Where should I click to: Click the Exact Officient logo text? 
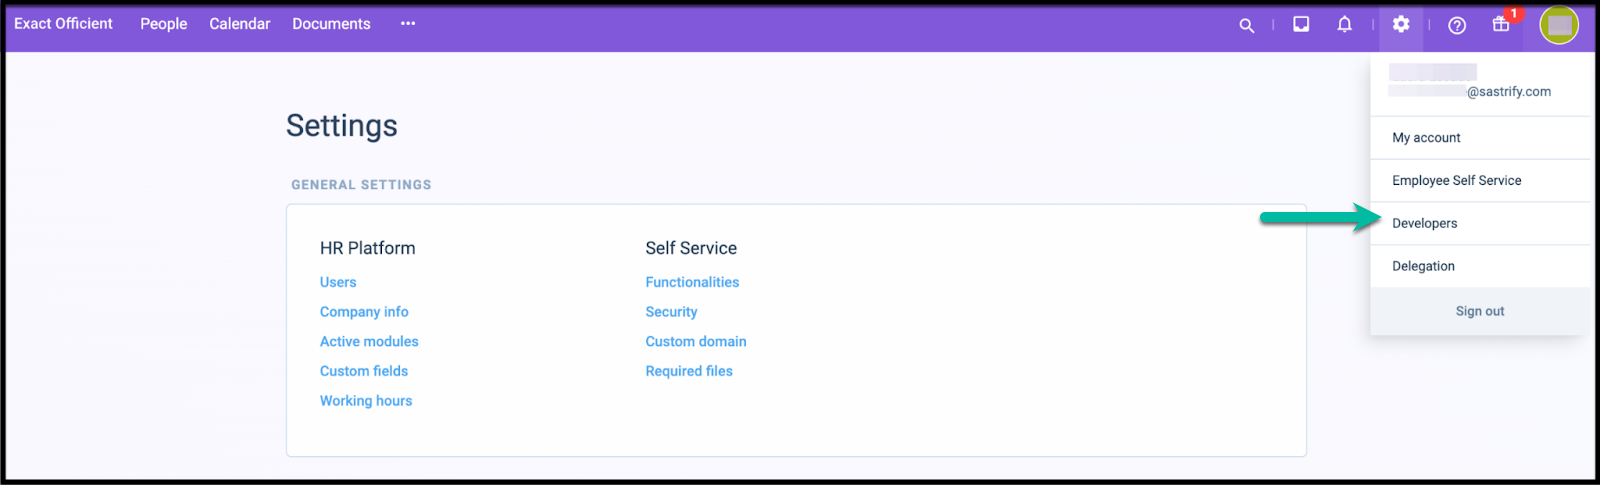click(x=63, y=24)
